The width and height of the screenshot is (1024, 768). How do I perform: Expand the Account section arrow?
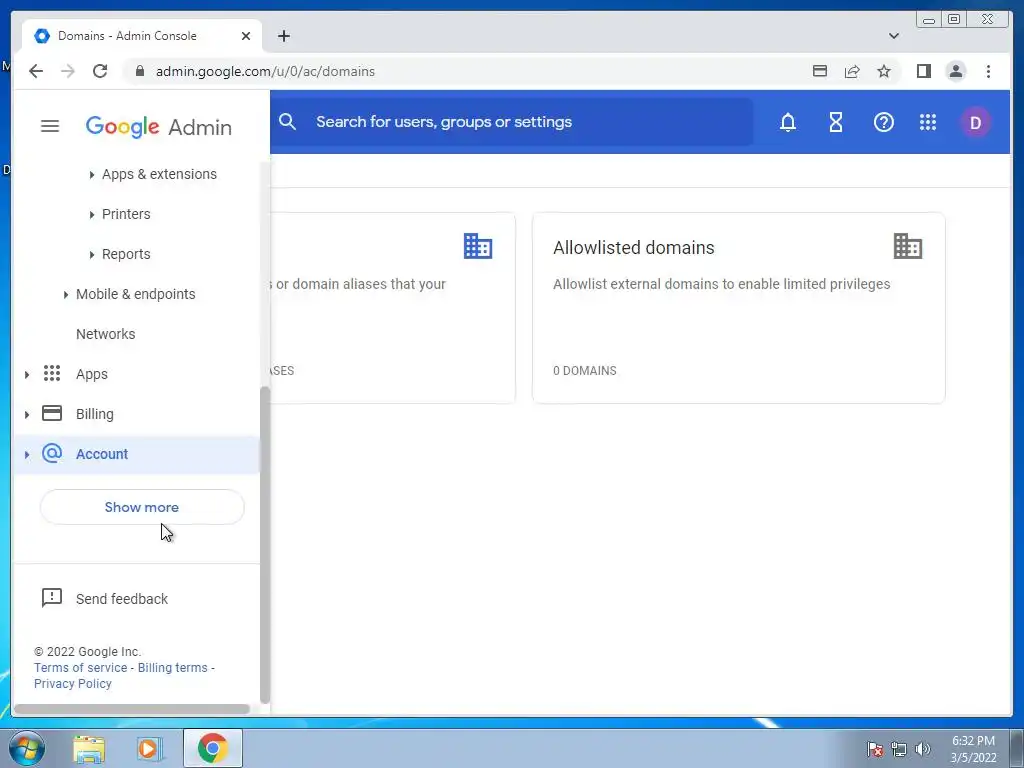coord(27,455)
